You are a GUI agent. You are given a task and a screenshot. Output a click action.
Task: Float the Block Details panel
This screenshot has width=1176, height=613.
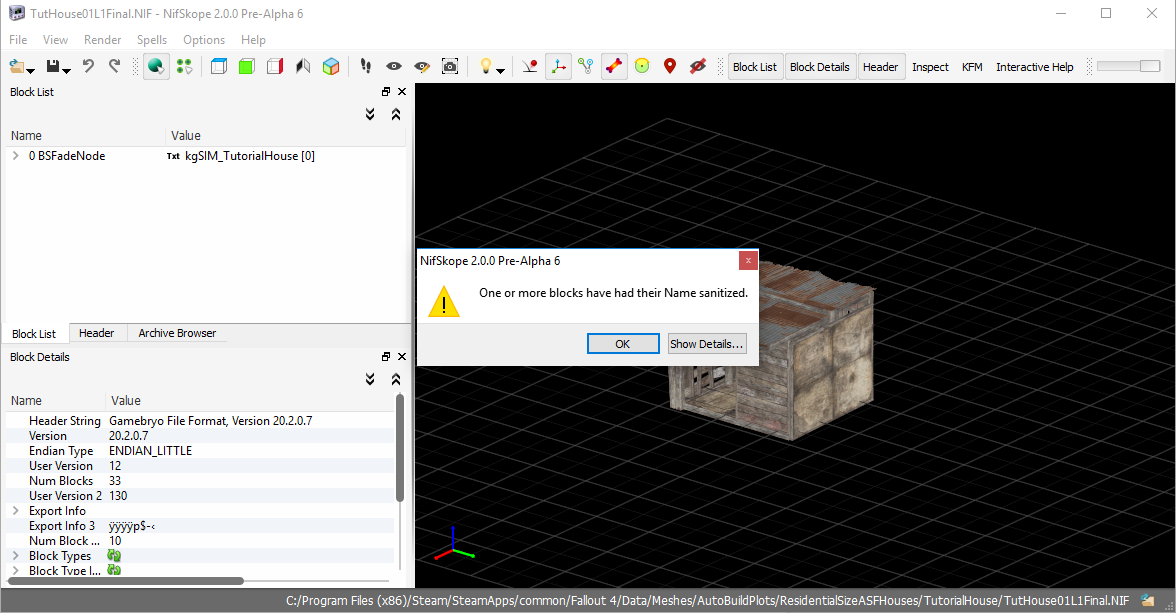coord(386,356)
